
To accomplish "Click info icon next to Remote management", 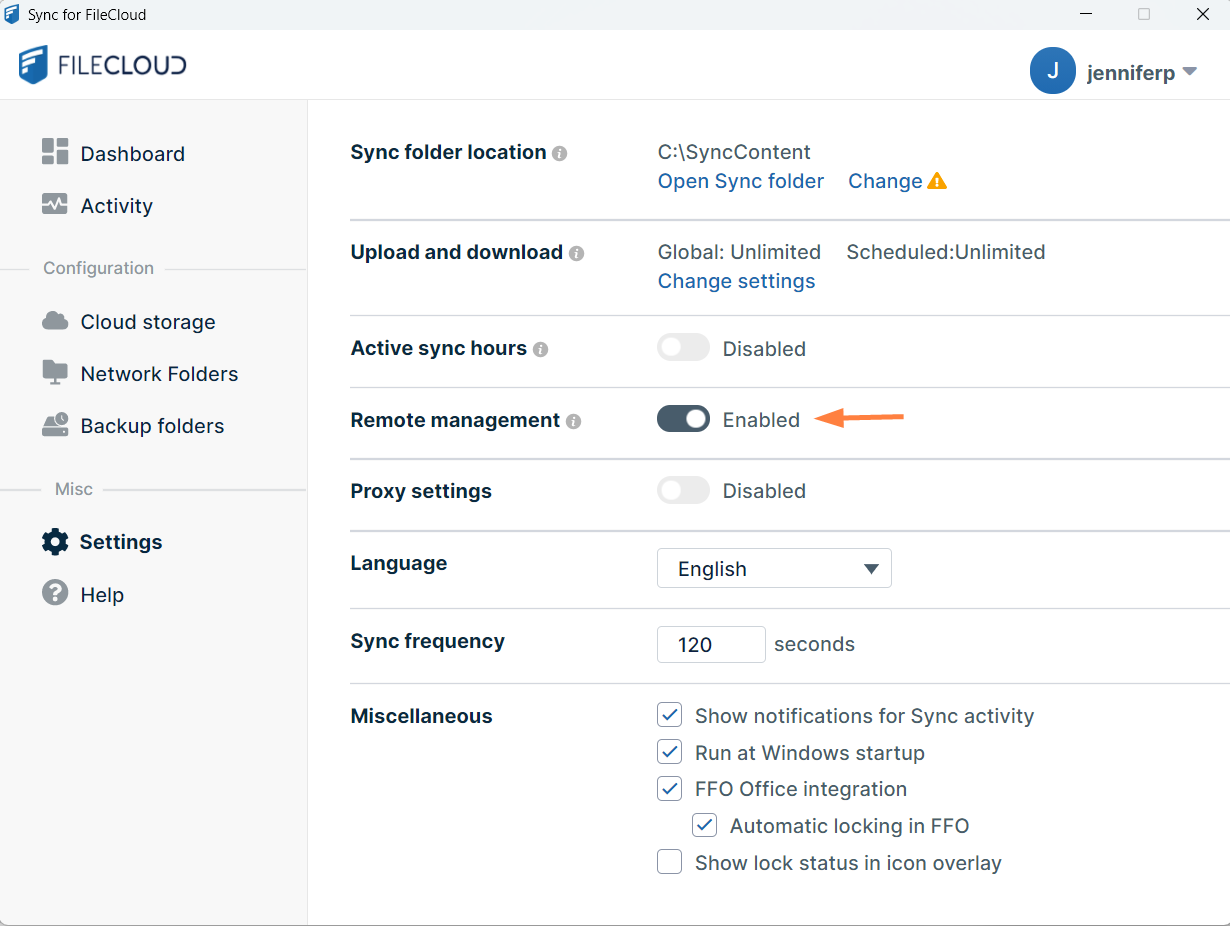I will click(573, 422).
